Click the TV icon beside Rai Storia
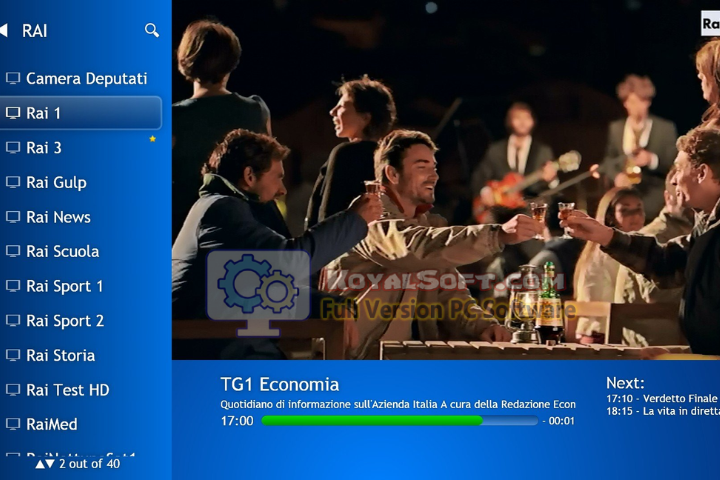This screenshot has width=720, height=480. pyautogui.click(x=13, y=355)
